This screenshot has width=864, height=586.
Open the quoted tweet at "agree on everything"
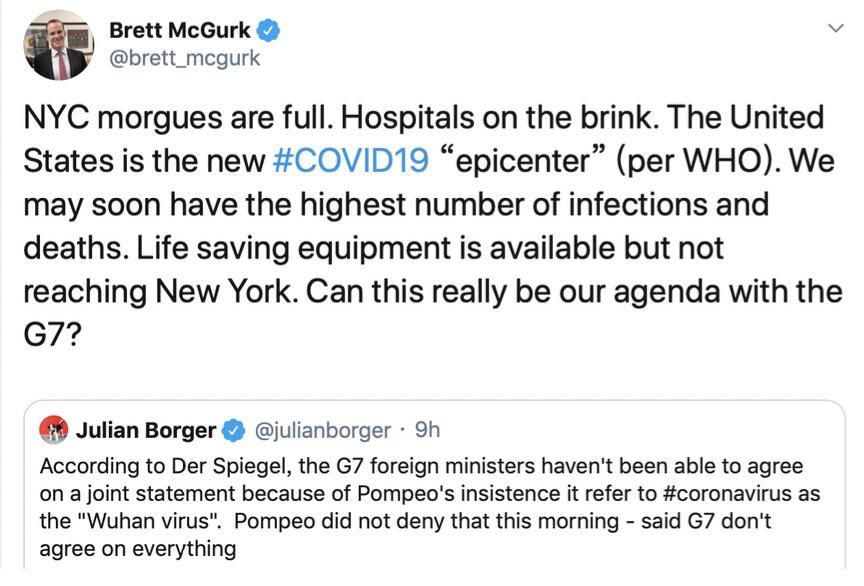pos(138,549)
